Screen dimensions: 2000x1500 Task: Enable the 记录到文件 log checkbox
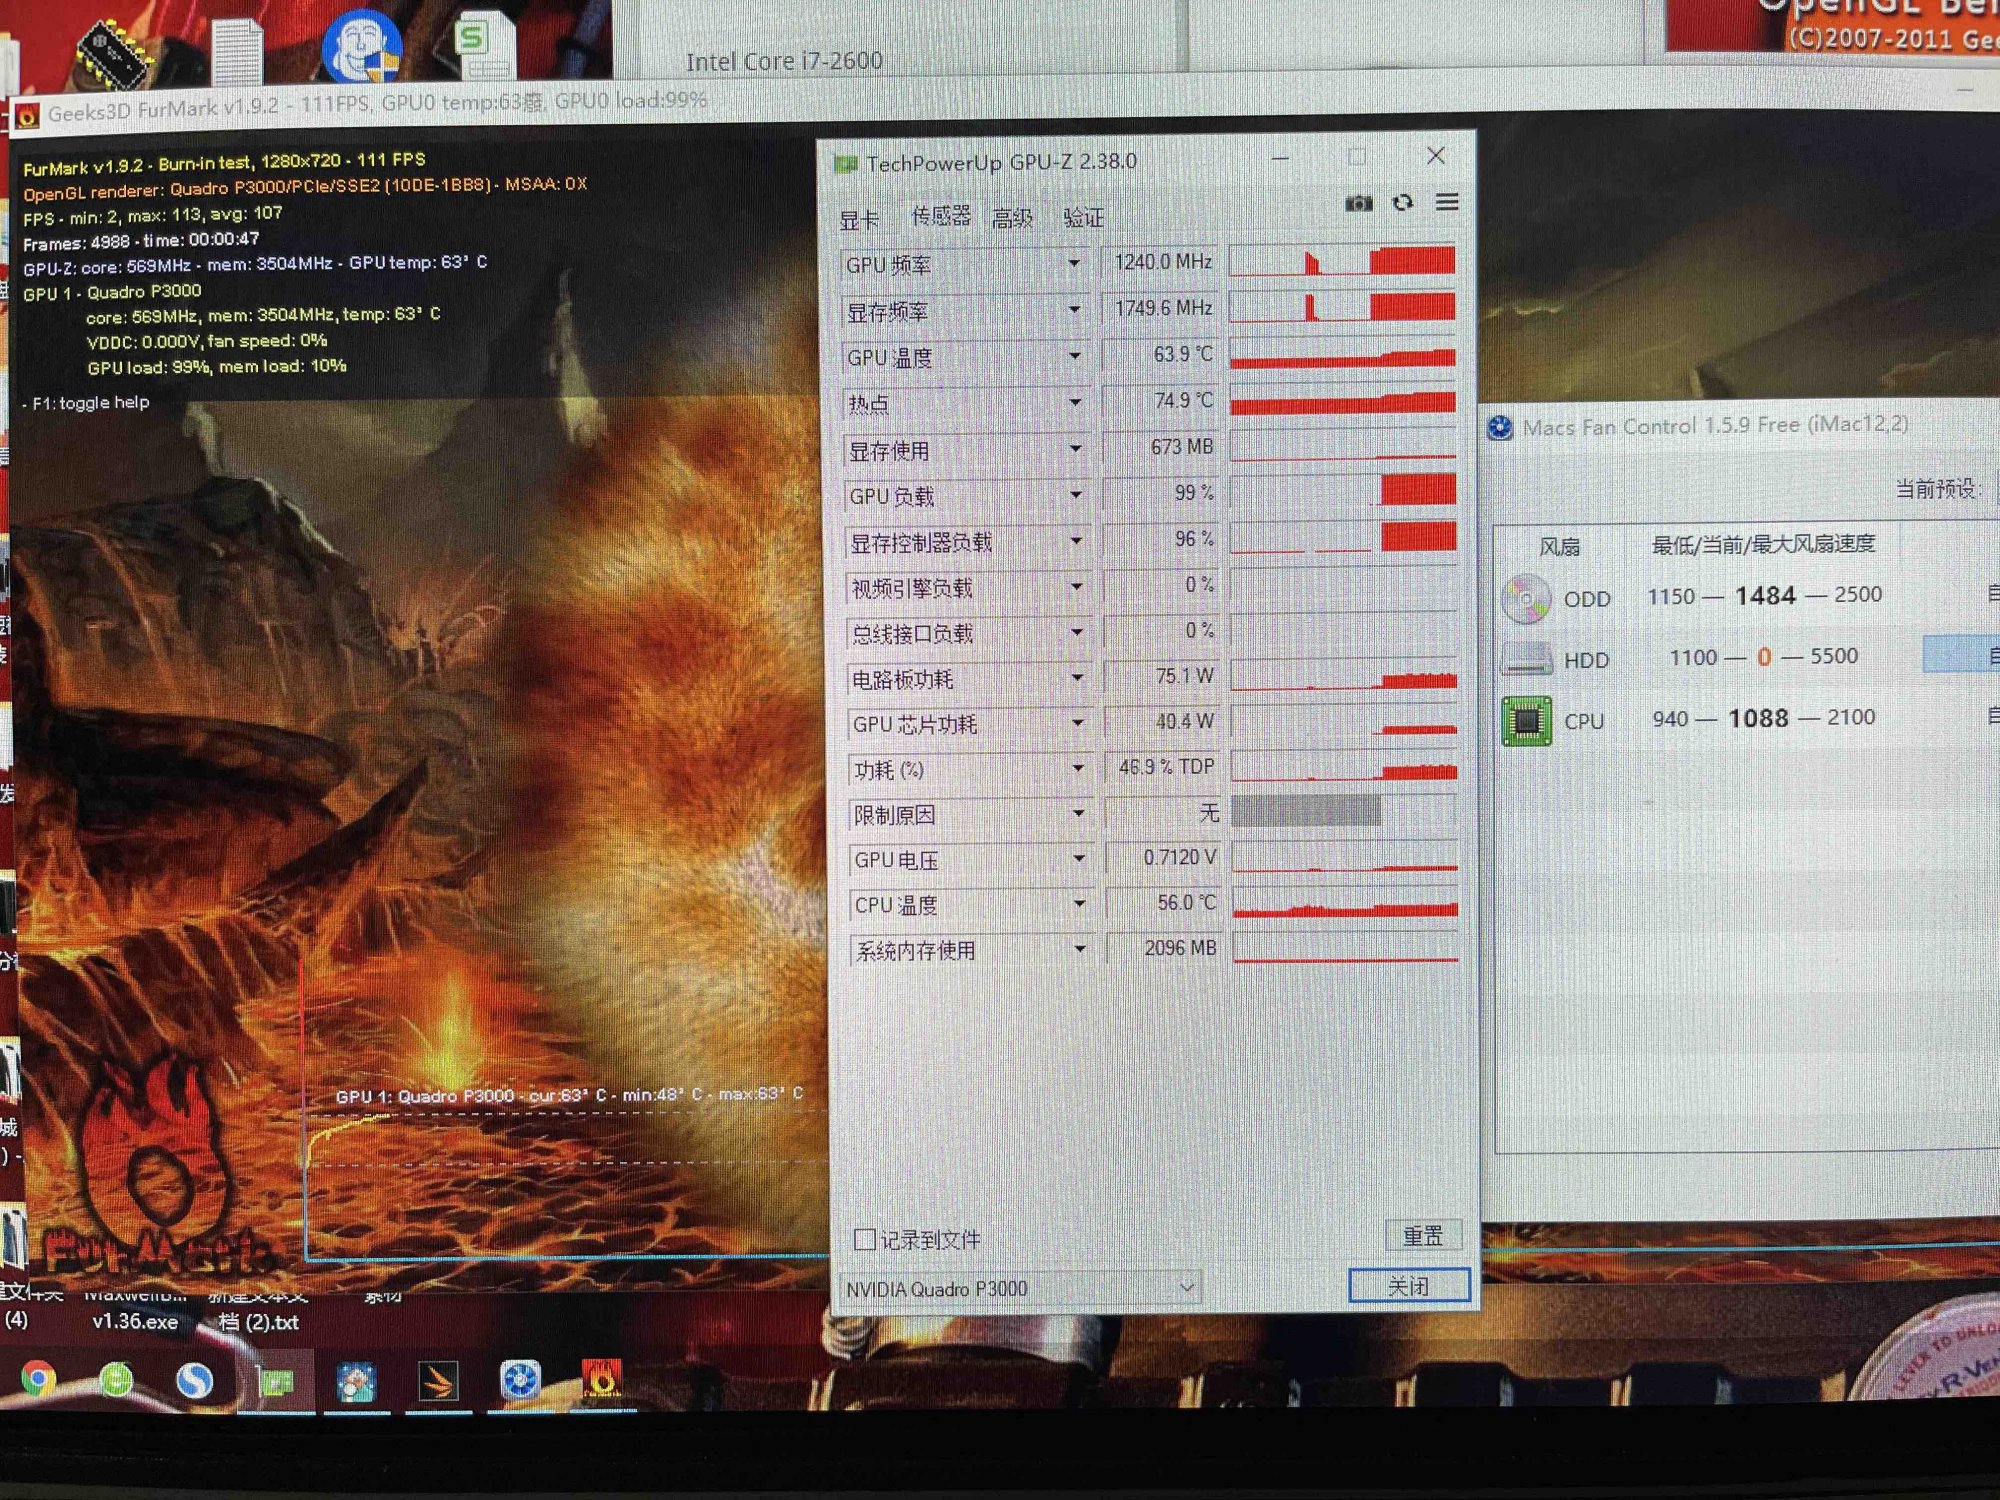[x=865, y=1239]
